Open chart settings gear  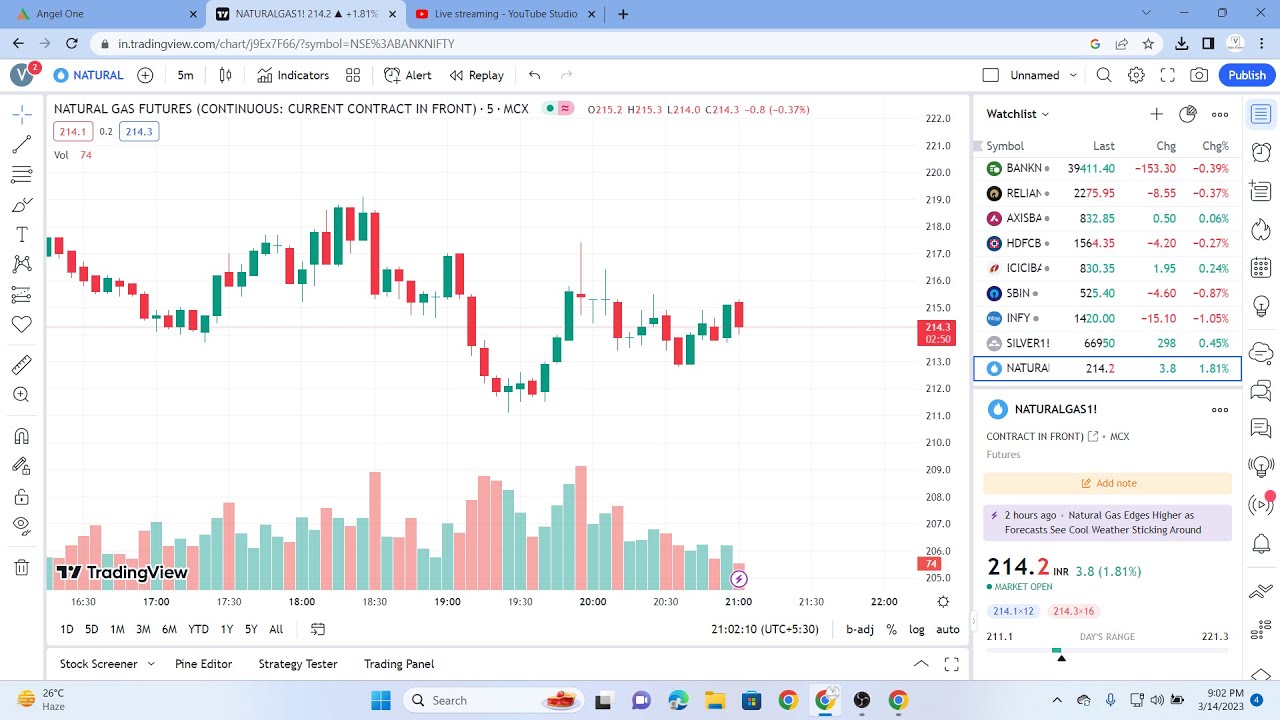point(1136,75)
